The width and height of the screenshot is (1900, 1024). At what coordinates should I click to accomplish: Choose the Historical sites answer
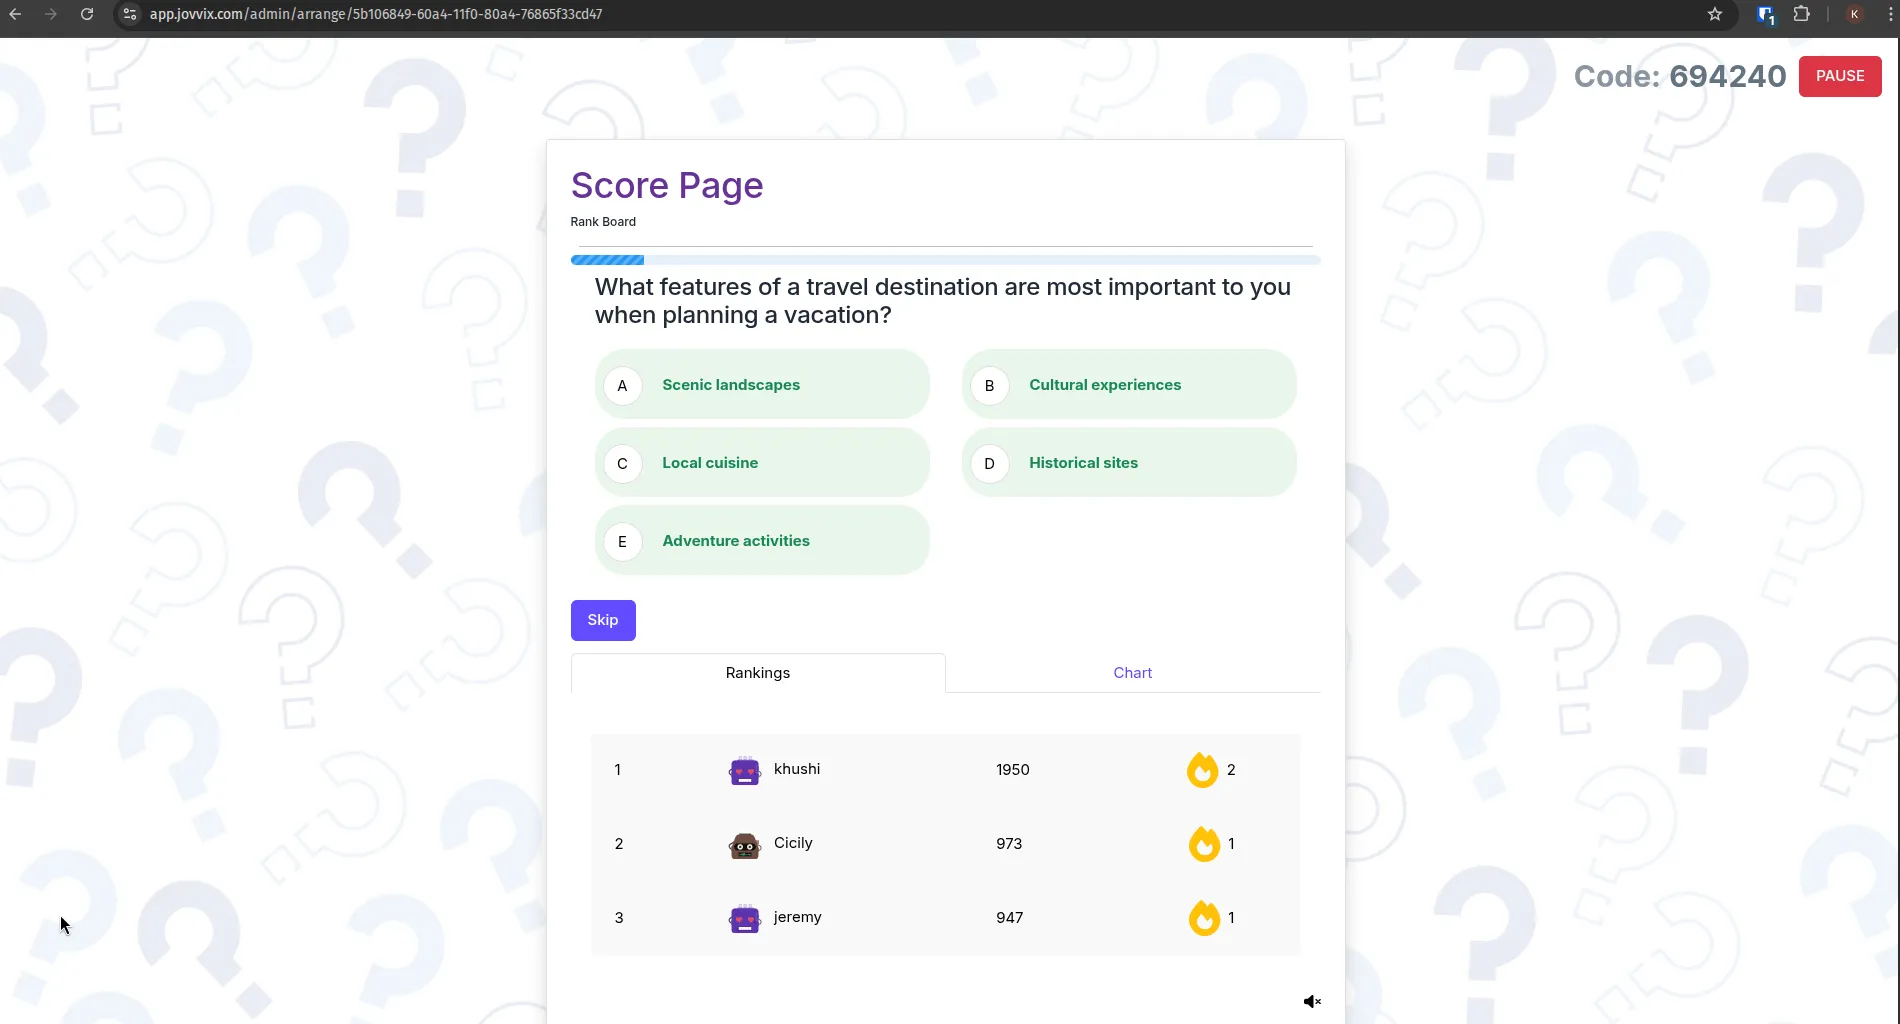tap(1129, 462)
